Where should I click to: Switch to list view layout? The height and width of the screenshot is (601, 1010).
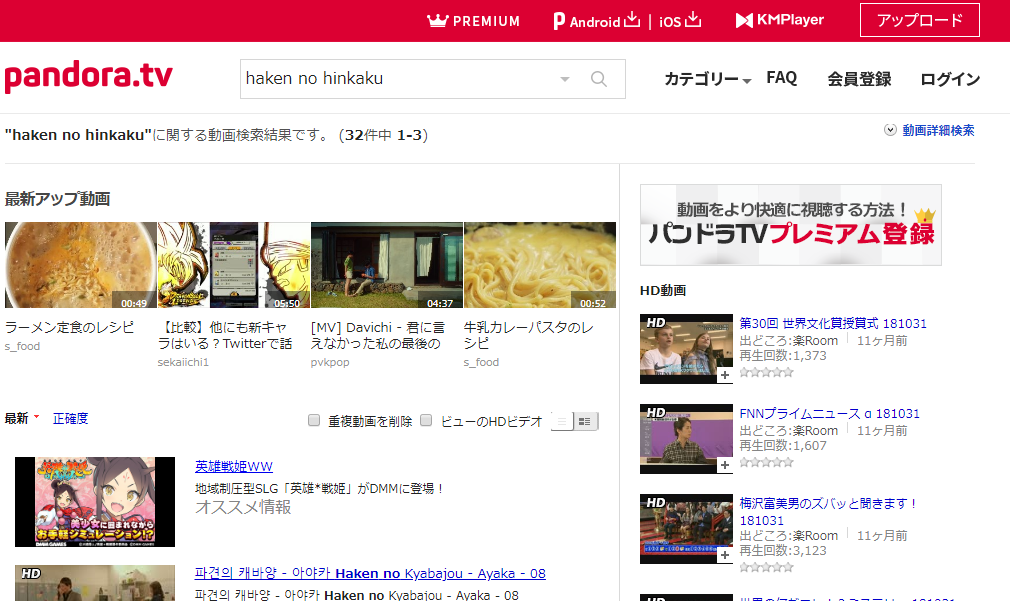[562, 421]
